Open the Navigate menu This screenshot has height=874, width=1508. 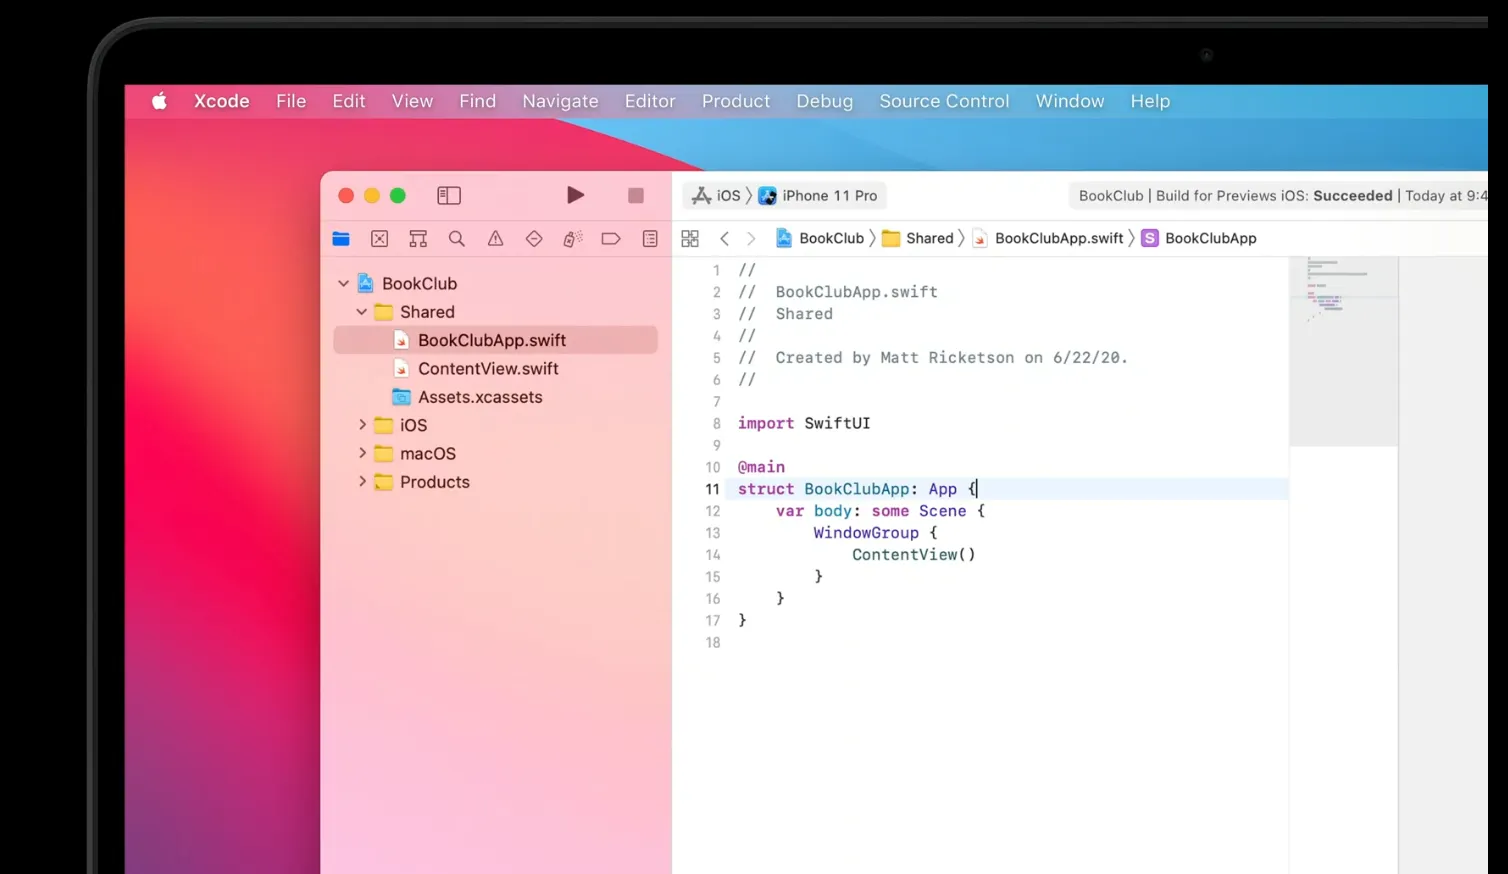click(560, 101)
